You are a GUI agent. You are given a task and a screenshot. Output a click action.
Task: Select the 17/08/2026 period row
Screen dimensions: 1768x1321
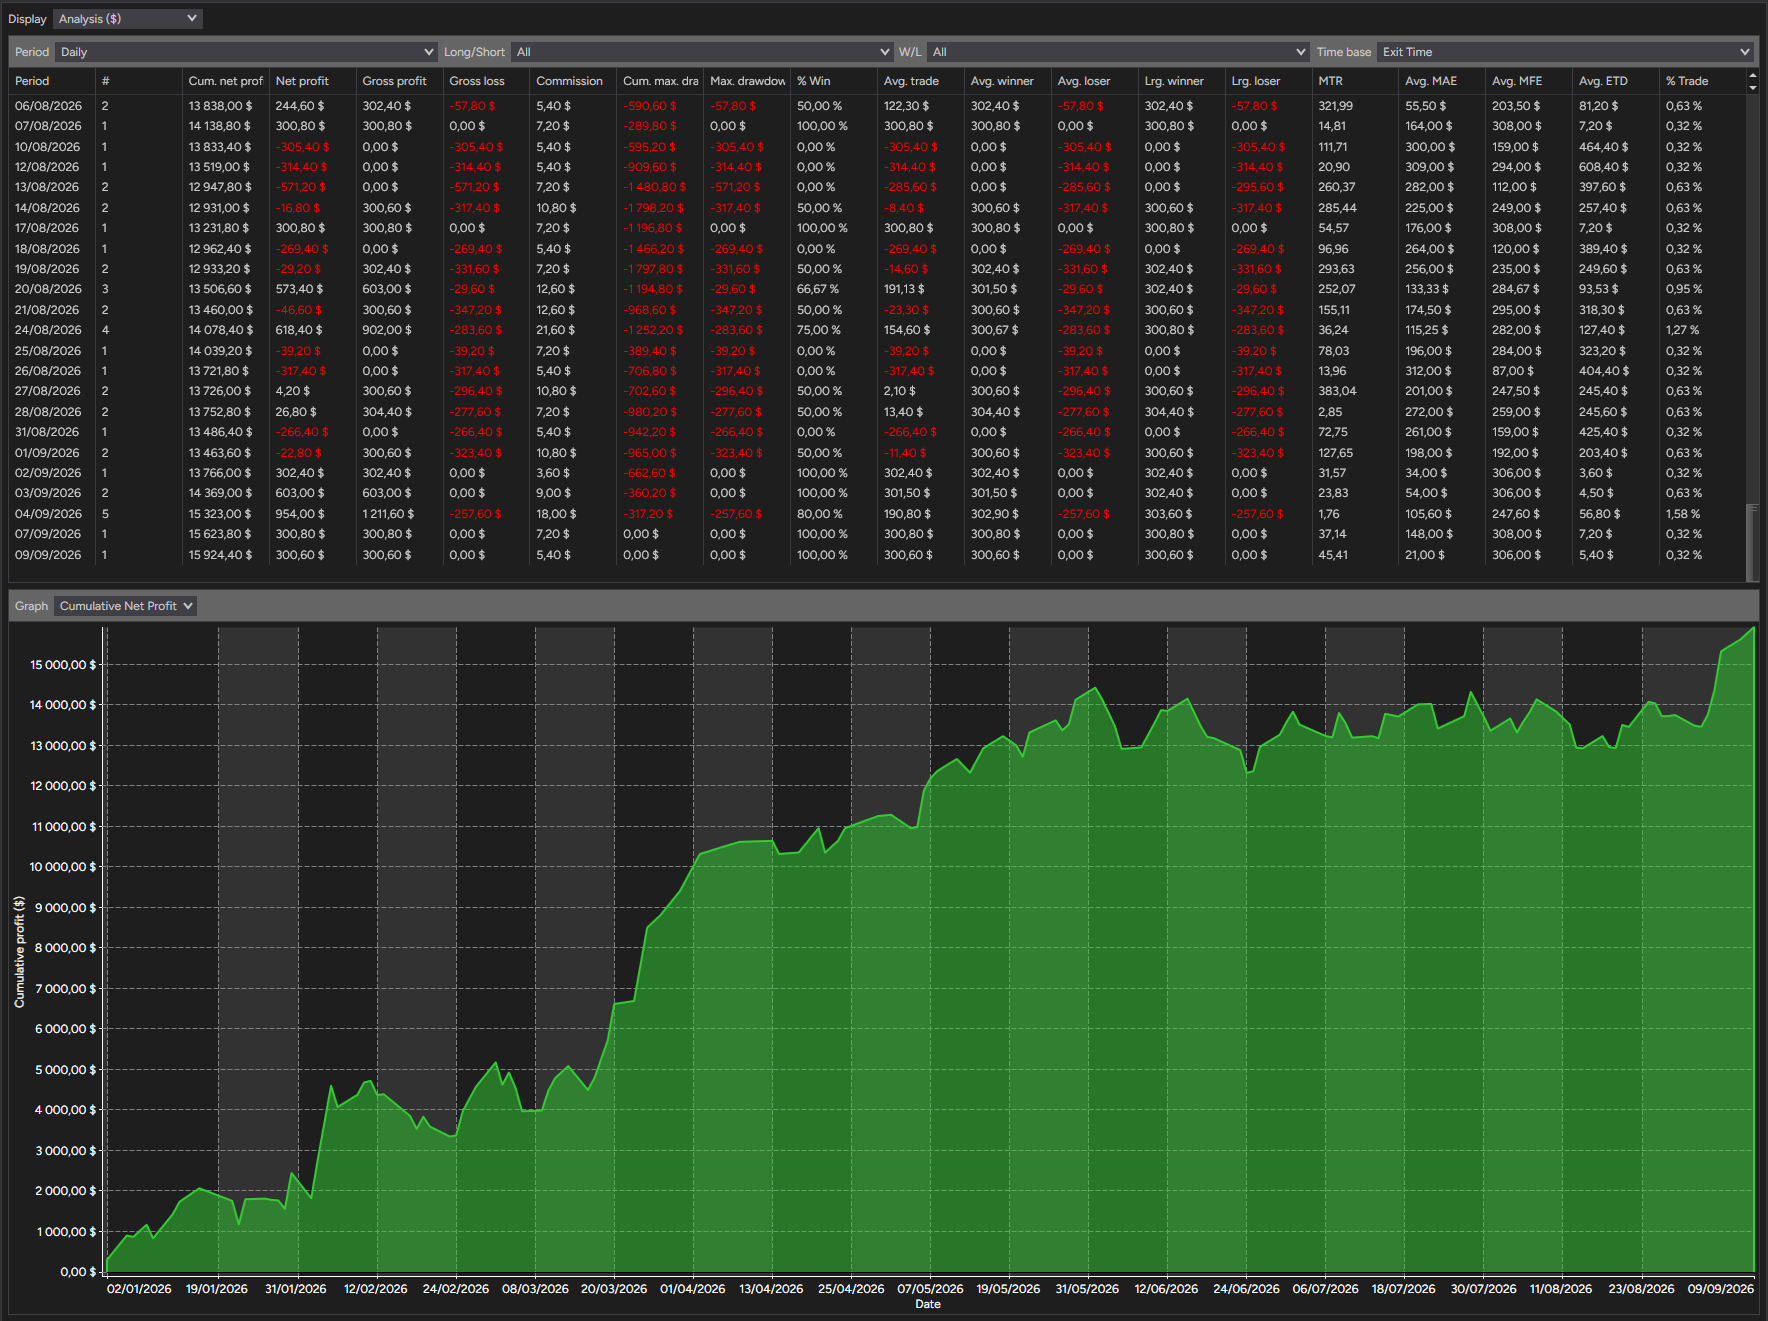pyautogui.click(x=877, y=228)
